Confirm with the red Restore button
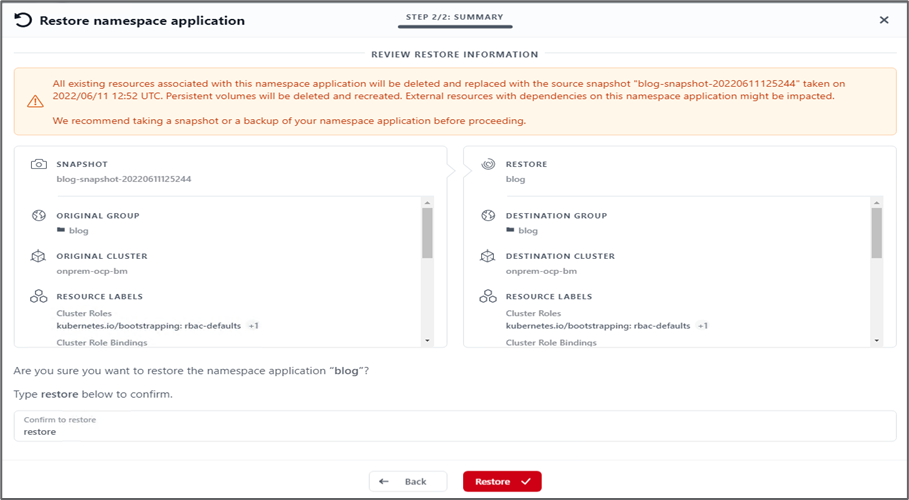 tap(501, 482)
